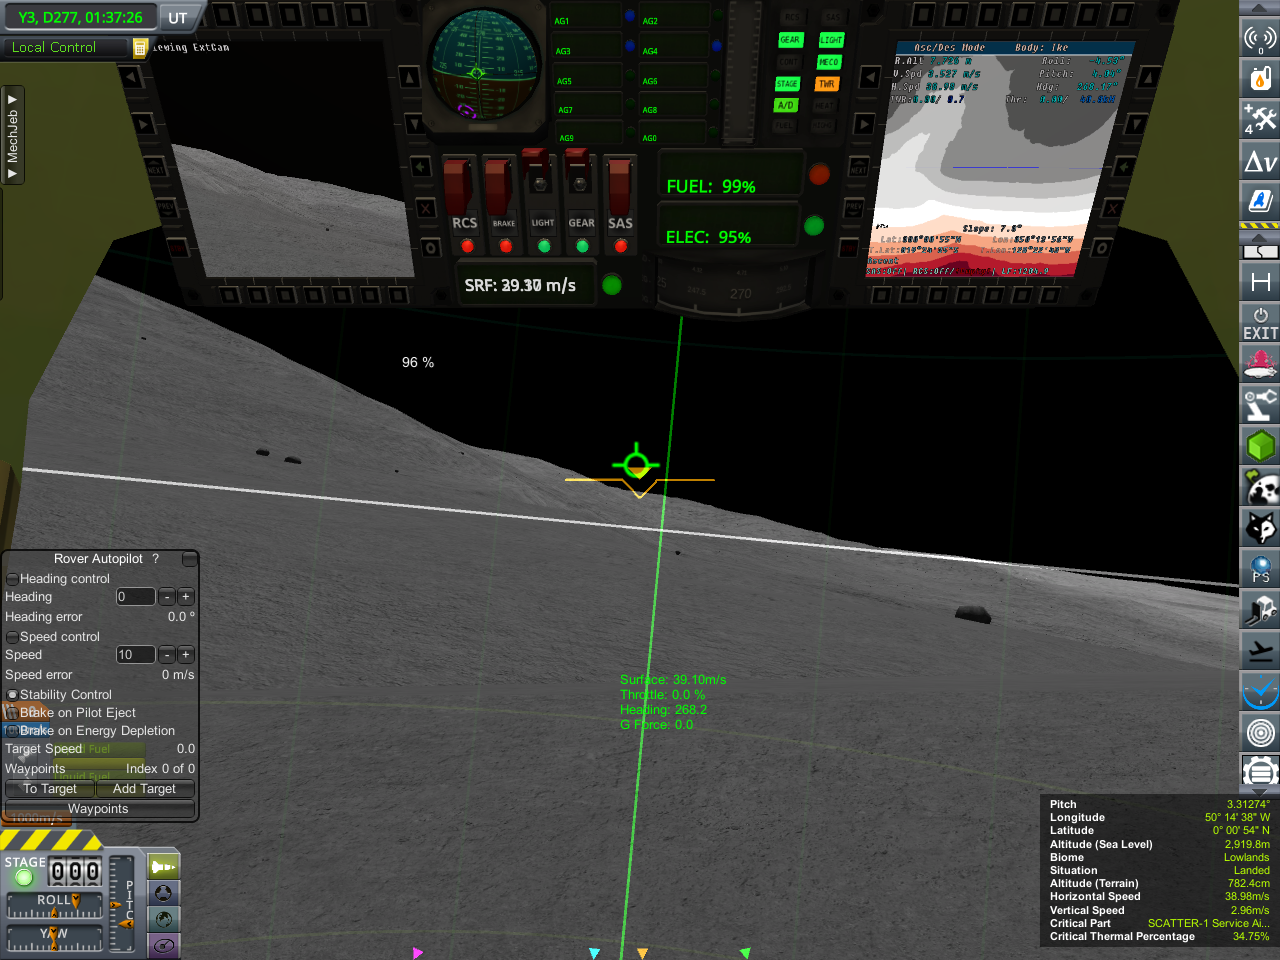Open the clock with checkmark icon
This screenshot has width=1280, height=960.
point(1260,691)
